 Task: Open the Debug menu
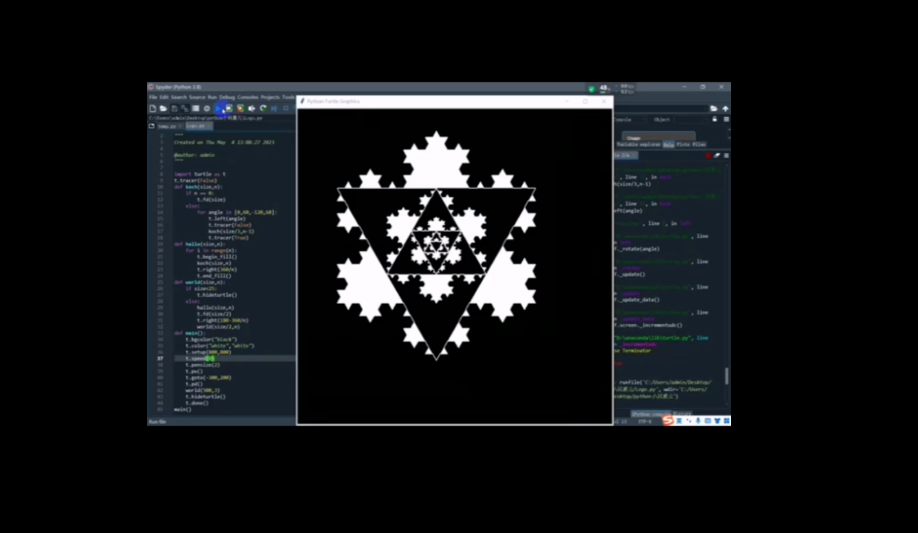pyautogui.click(x=227, y=97)
